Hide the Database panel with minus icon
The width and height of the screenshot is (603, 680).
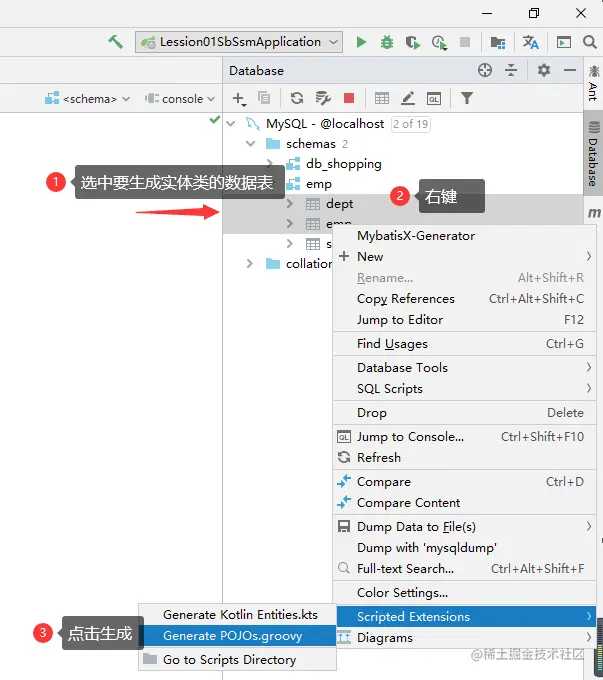[570, 70]
